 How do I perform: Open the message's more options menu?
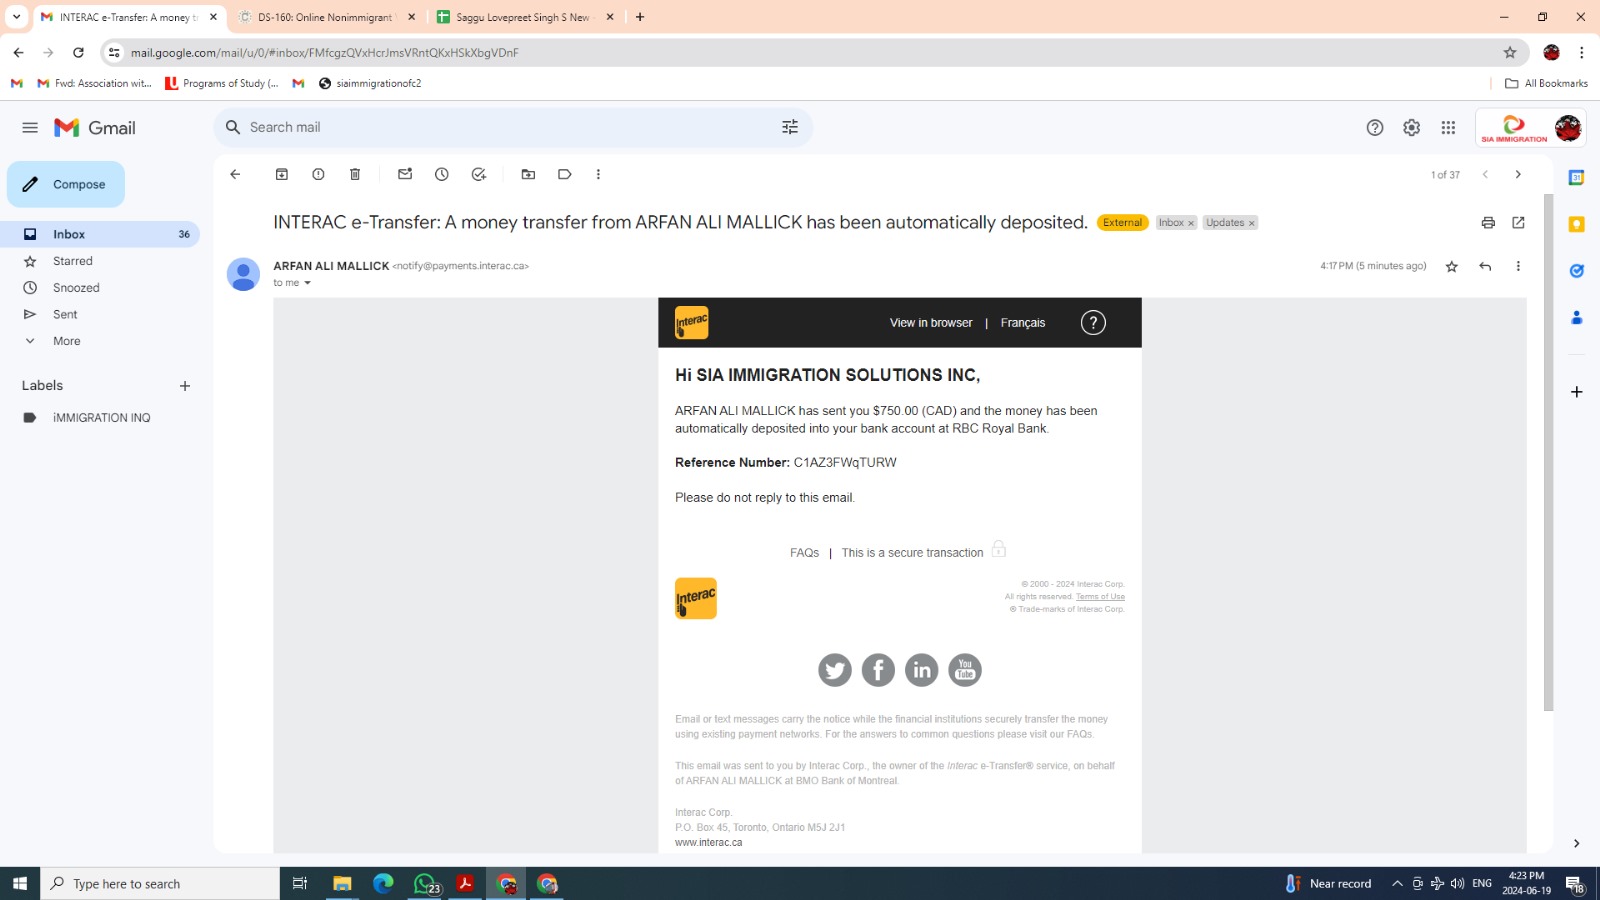tap(1518, 266)
